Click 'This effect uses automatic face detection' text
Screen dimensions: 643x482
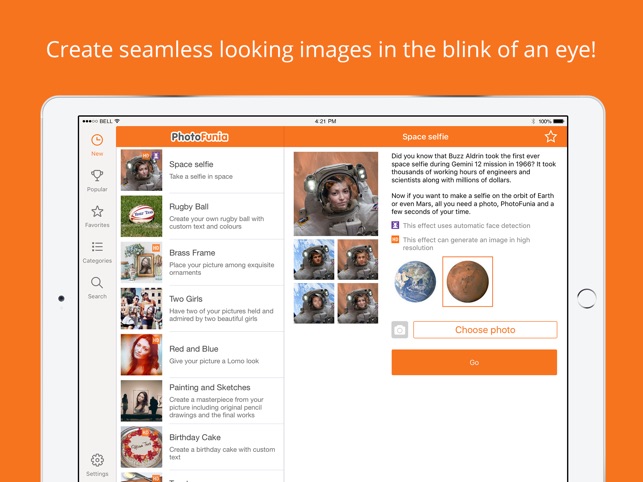(467, 226)
